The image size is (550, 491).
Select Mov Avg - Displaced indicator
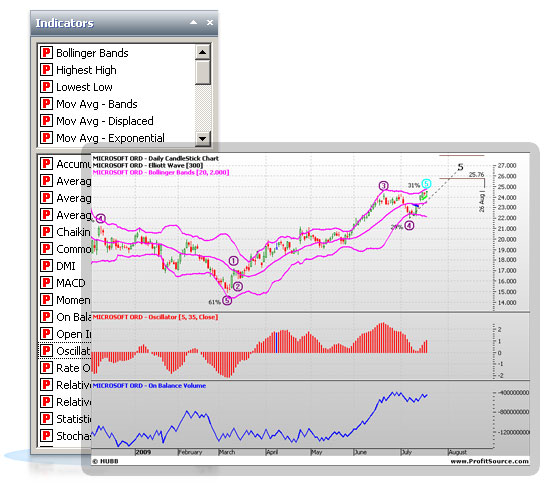105,121
